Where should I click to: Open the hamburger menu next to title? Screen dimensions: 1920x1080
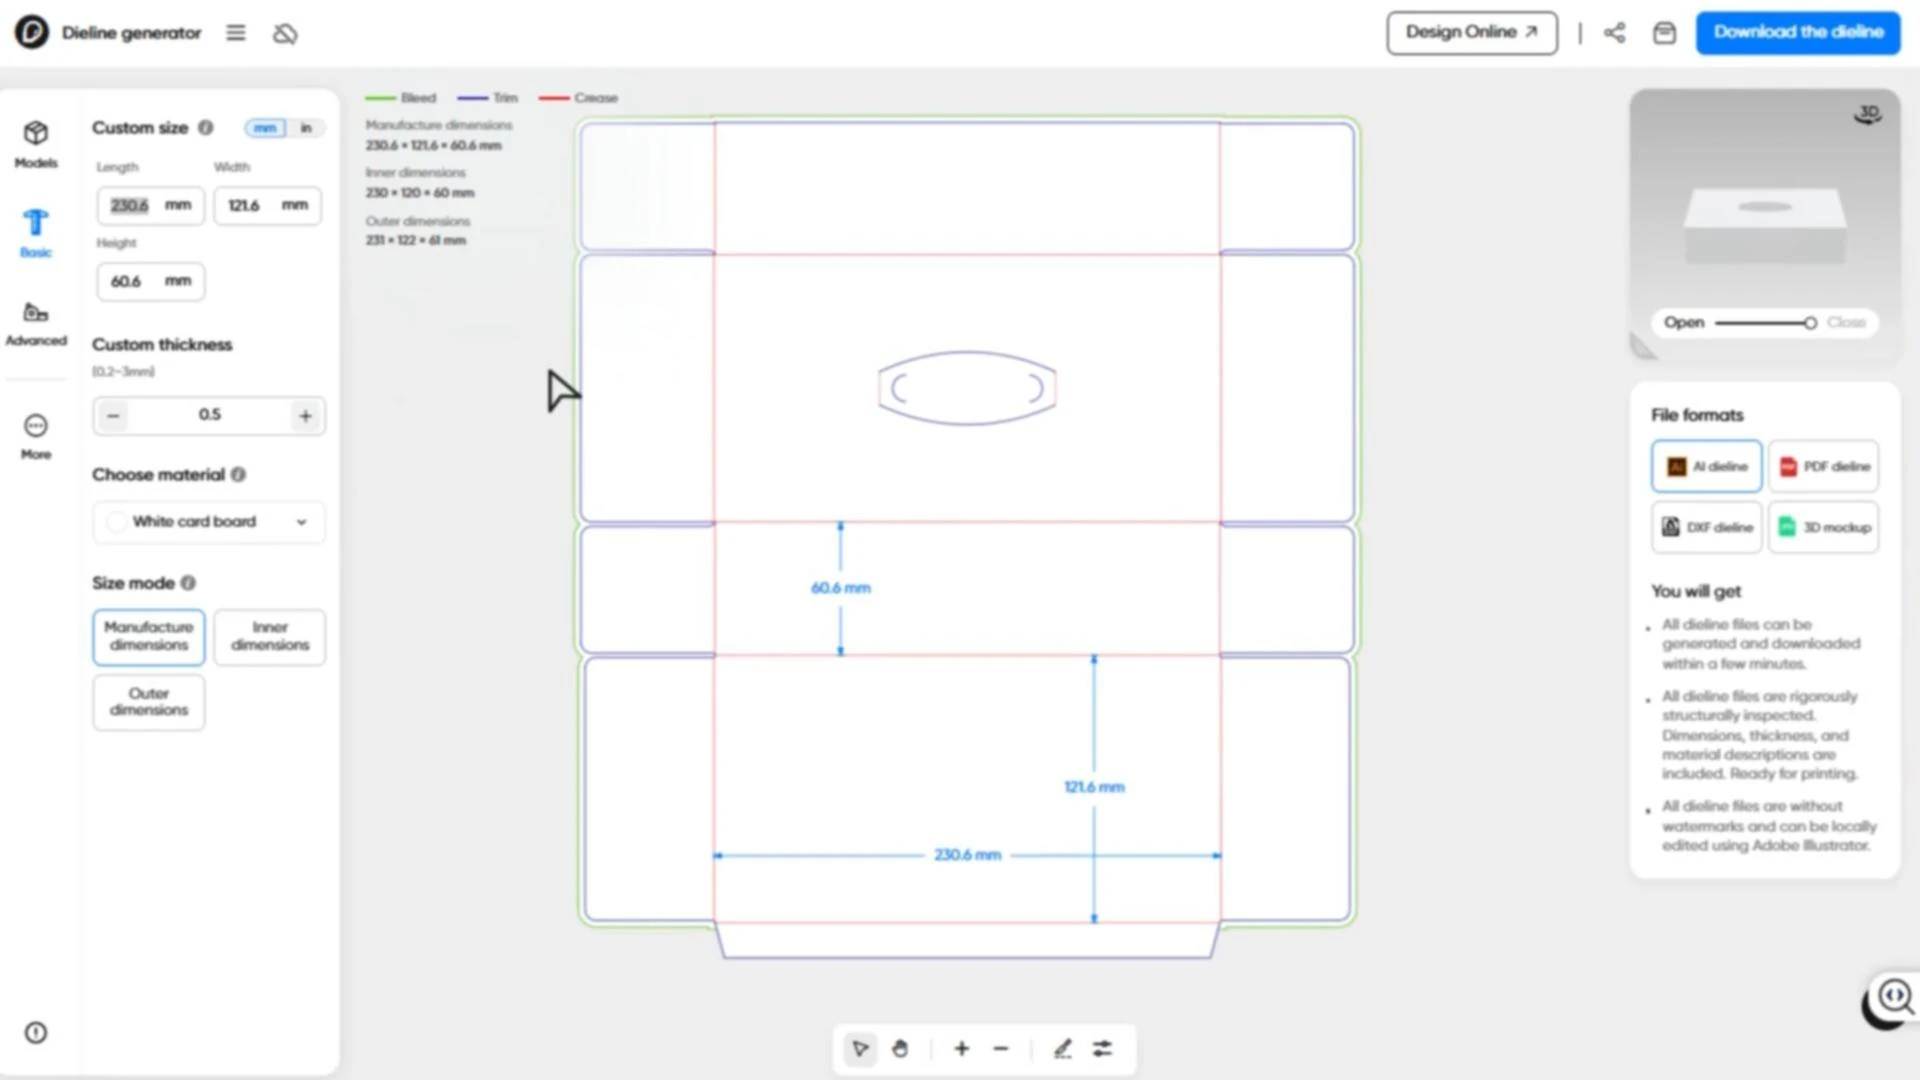tap(236, 33)
